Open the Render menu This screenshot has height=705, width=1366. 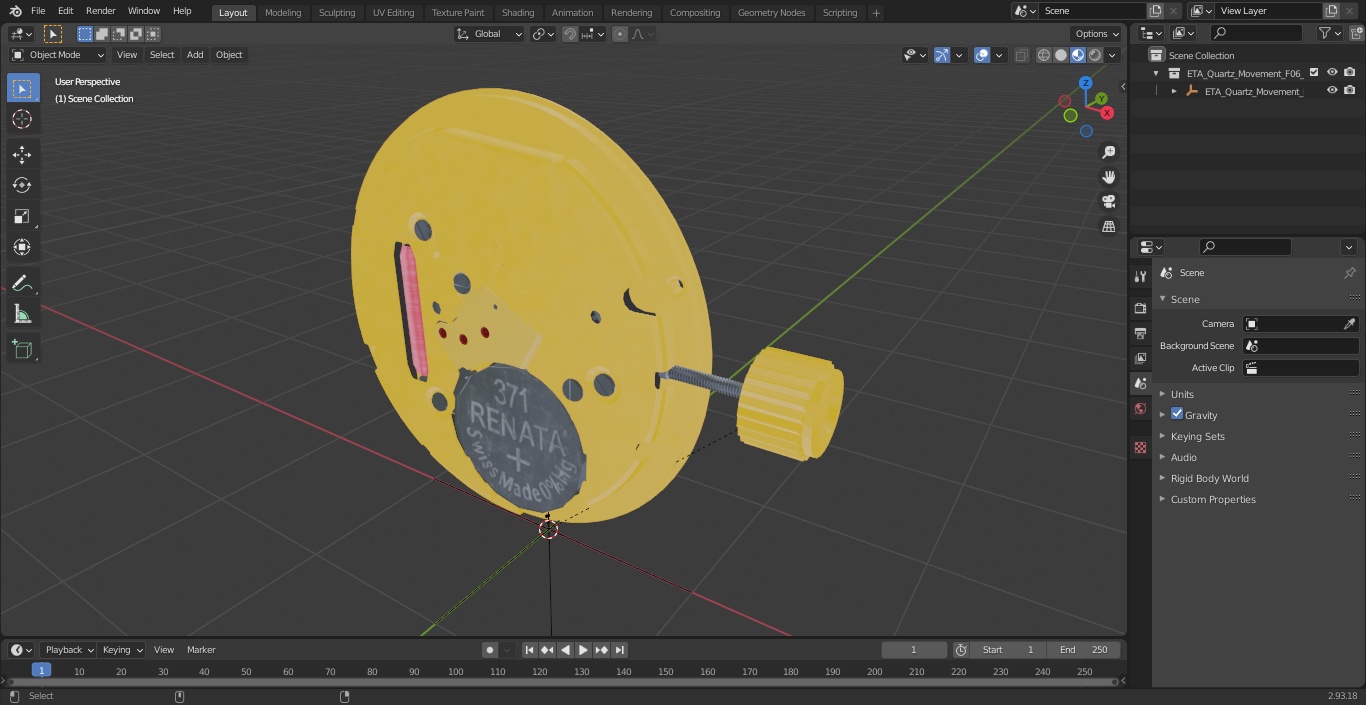[x=100, y=10]
